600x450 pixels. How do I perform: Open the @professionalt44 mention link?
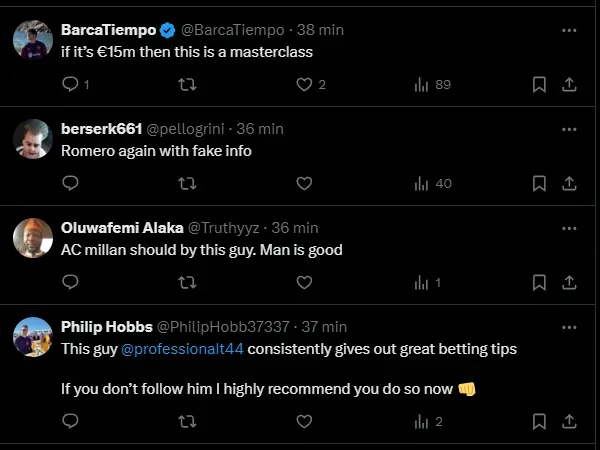[x=182, y=349]
